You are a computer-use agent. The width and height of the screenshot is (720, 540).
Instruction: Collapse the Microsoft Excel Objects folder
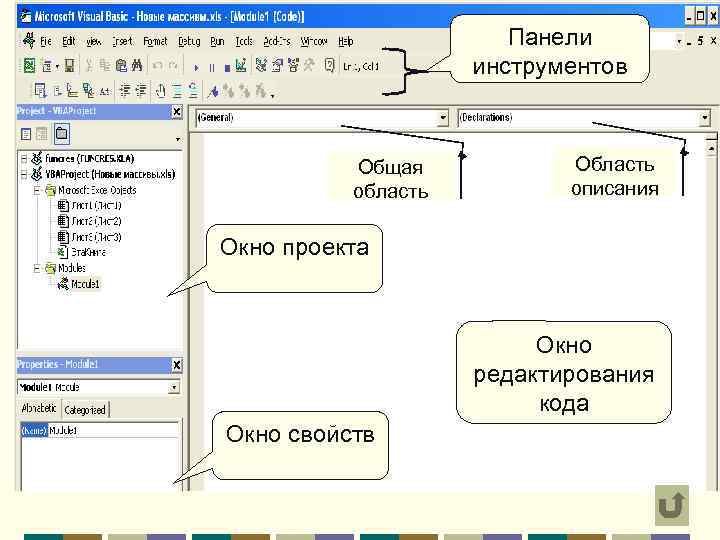[x=37, y=190]
